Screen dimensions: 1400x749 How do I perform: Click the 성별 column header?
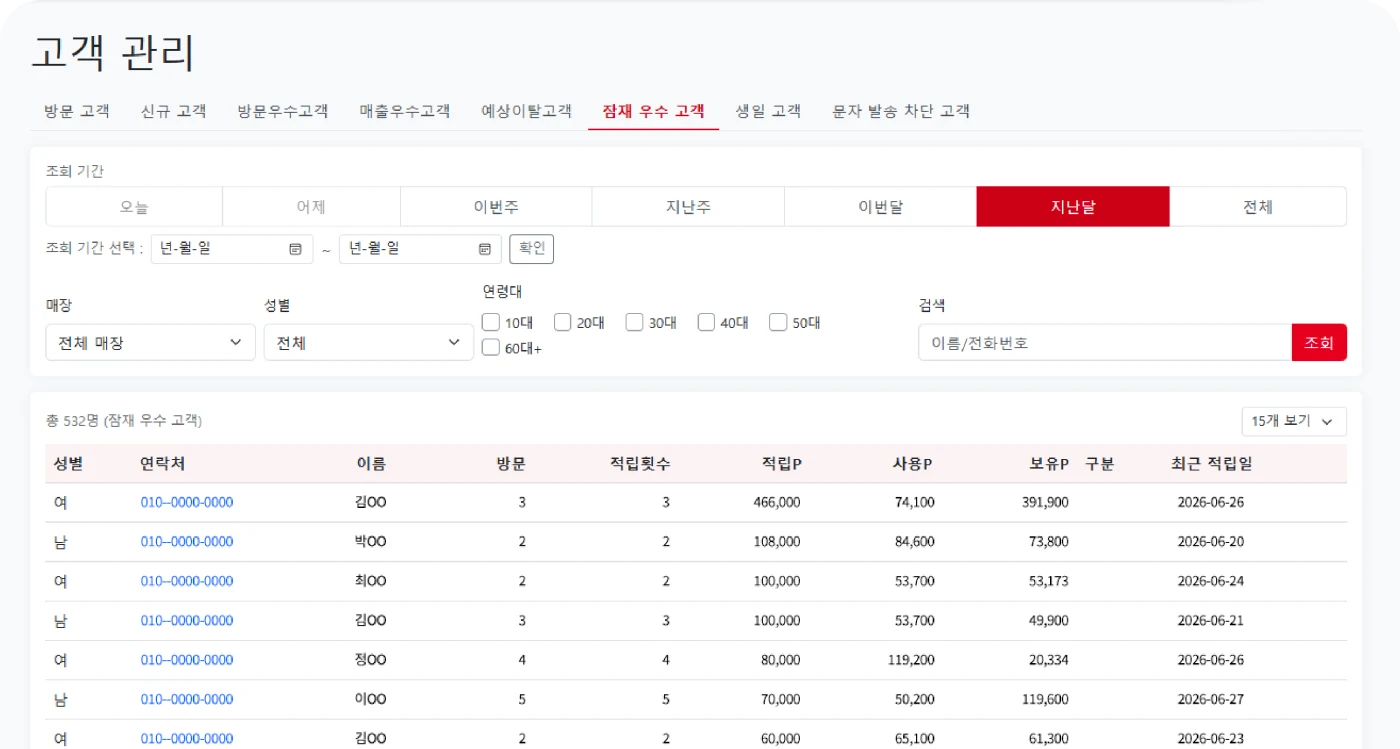point(69,464)
